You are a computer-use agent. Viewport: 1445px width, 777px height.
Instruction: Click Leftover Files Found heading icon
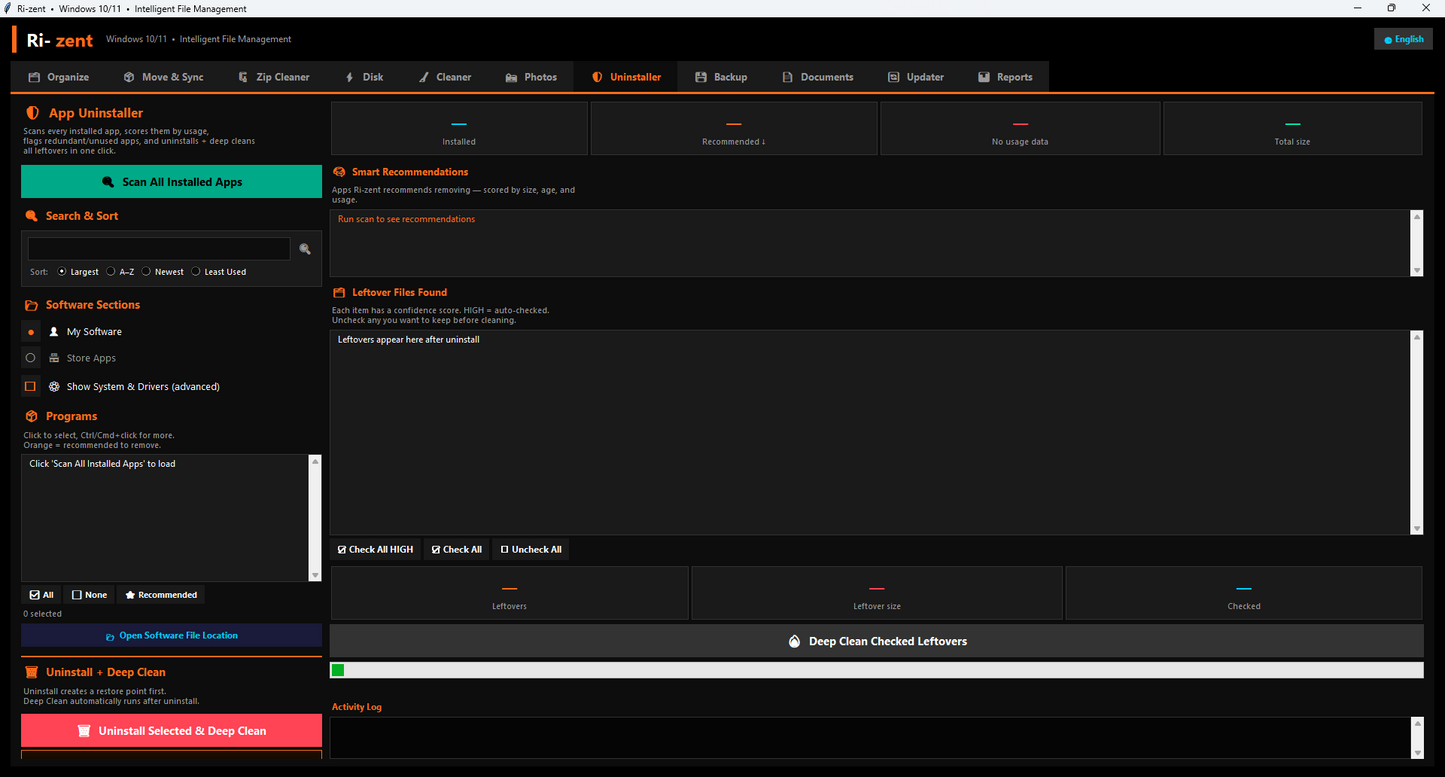pos(339,292)
